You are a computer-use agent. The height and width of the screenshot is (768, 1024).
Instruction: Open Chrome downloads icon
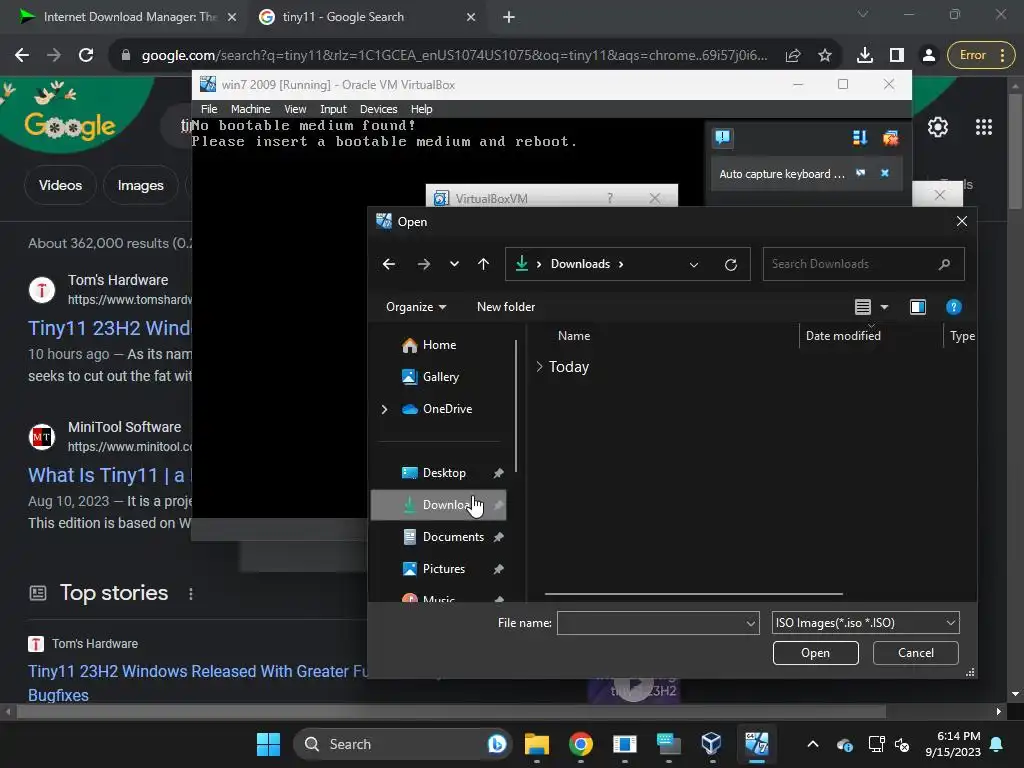pyautogui.click(x=865, y=56)
